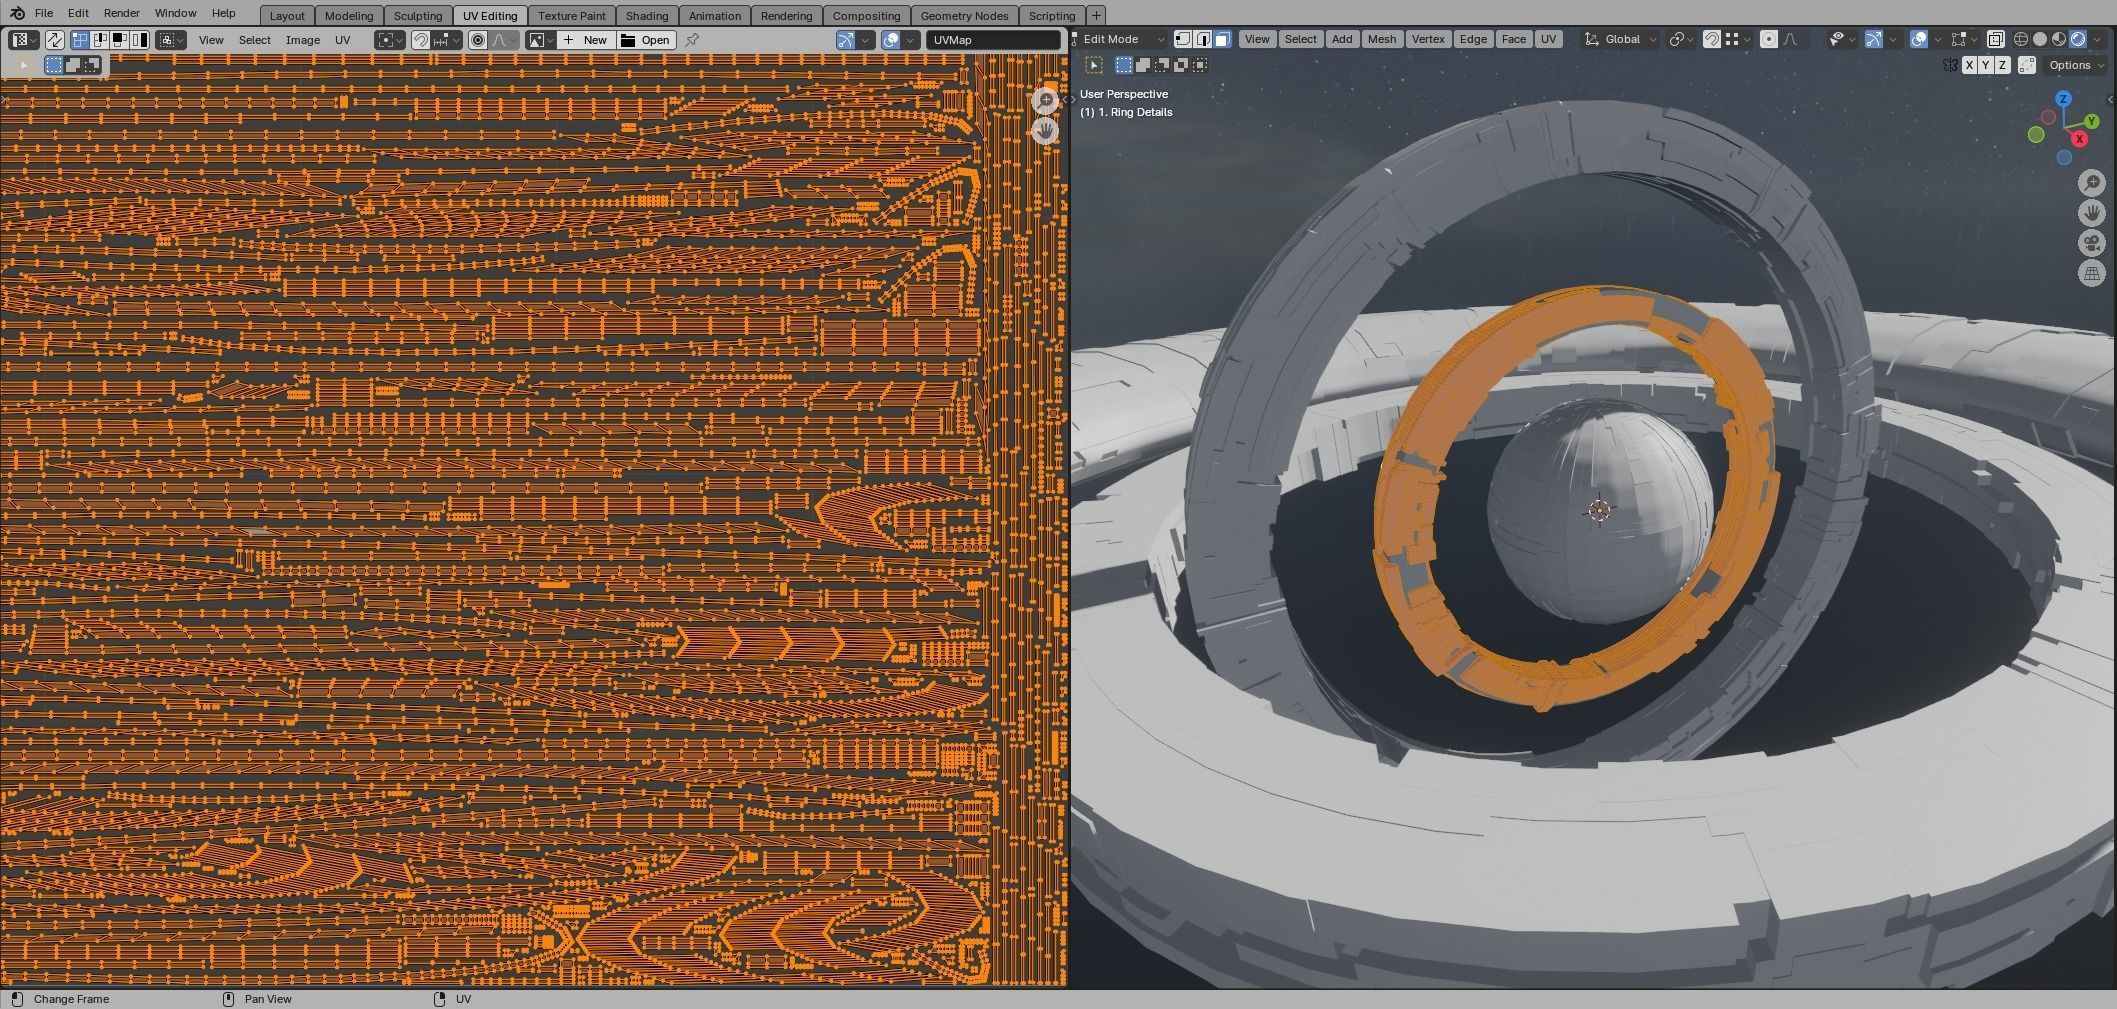2117x1009 pixels.
Task: Click the viewport View button
Action: pyautogui.click(x=1257, y=39)
